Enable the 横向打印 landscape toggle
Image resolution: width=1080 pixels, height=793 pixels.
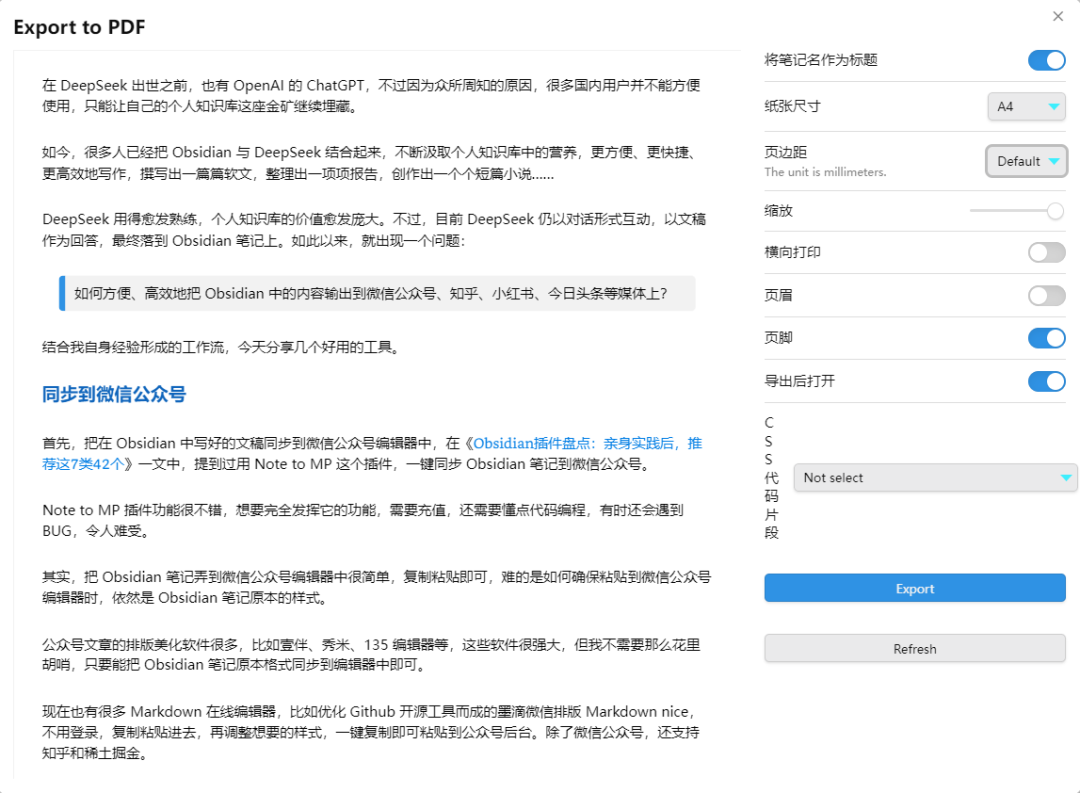1046,252
